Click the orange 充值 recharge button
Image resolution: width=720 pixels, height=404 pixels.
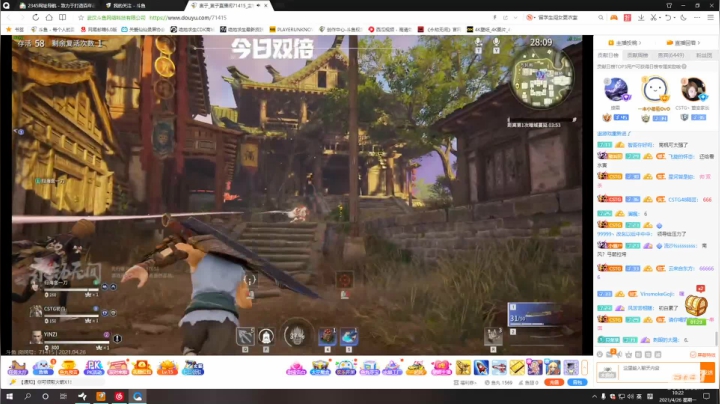554,382
